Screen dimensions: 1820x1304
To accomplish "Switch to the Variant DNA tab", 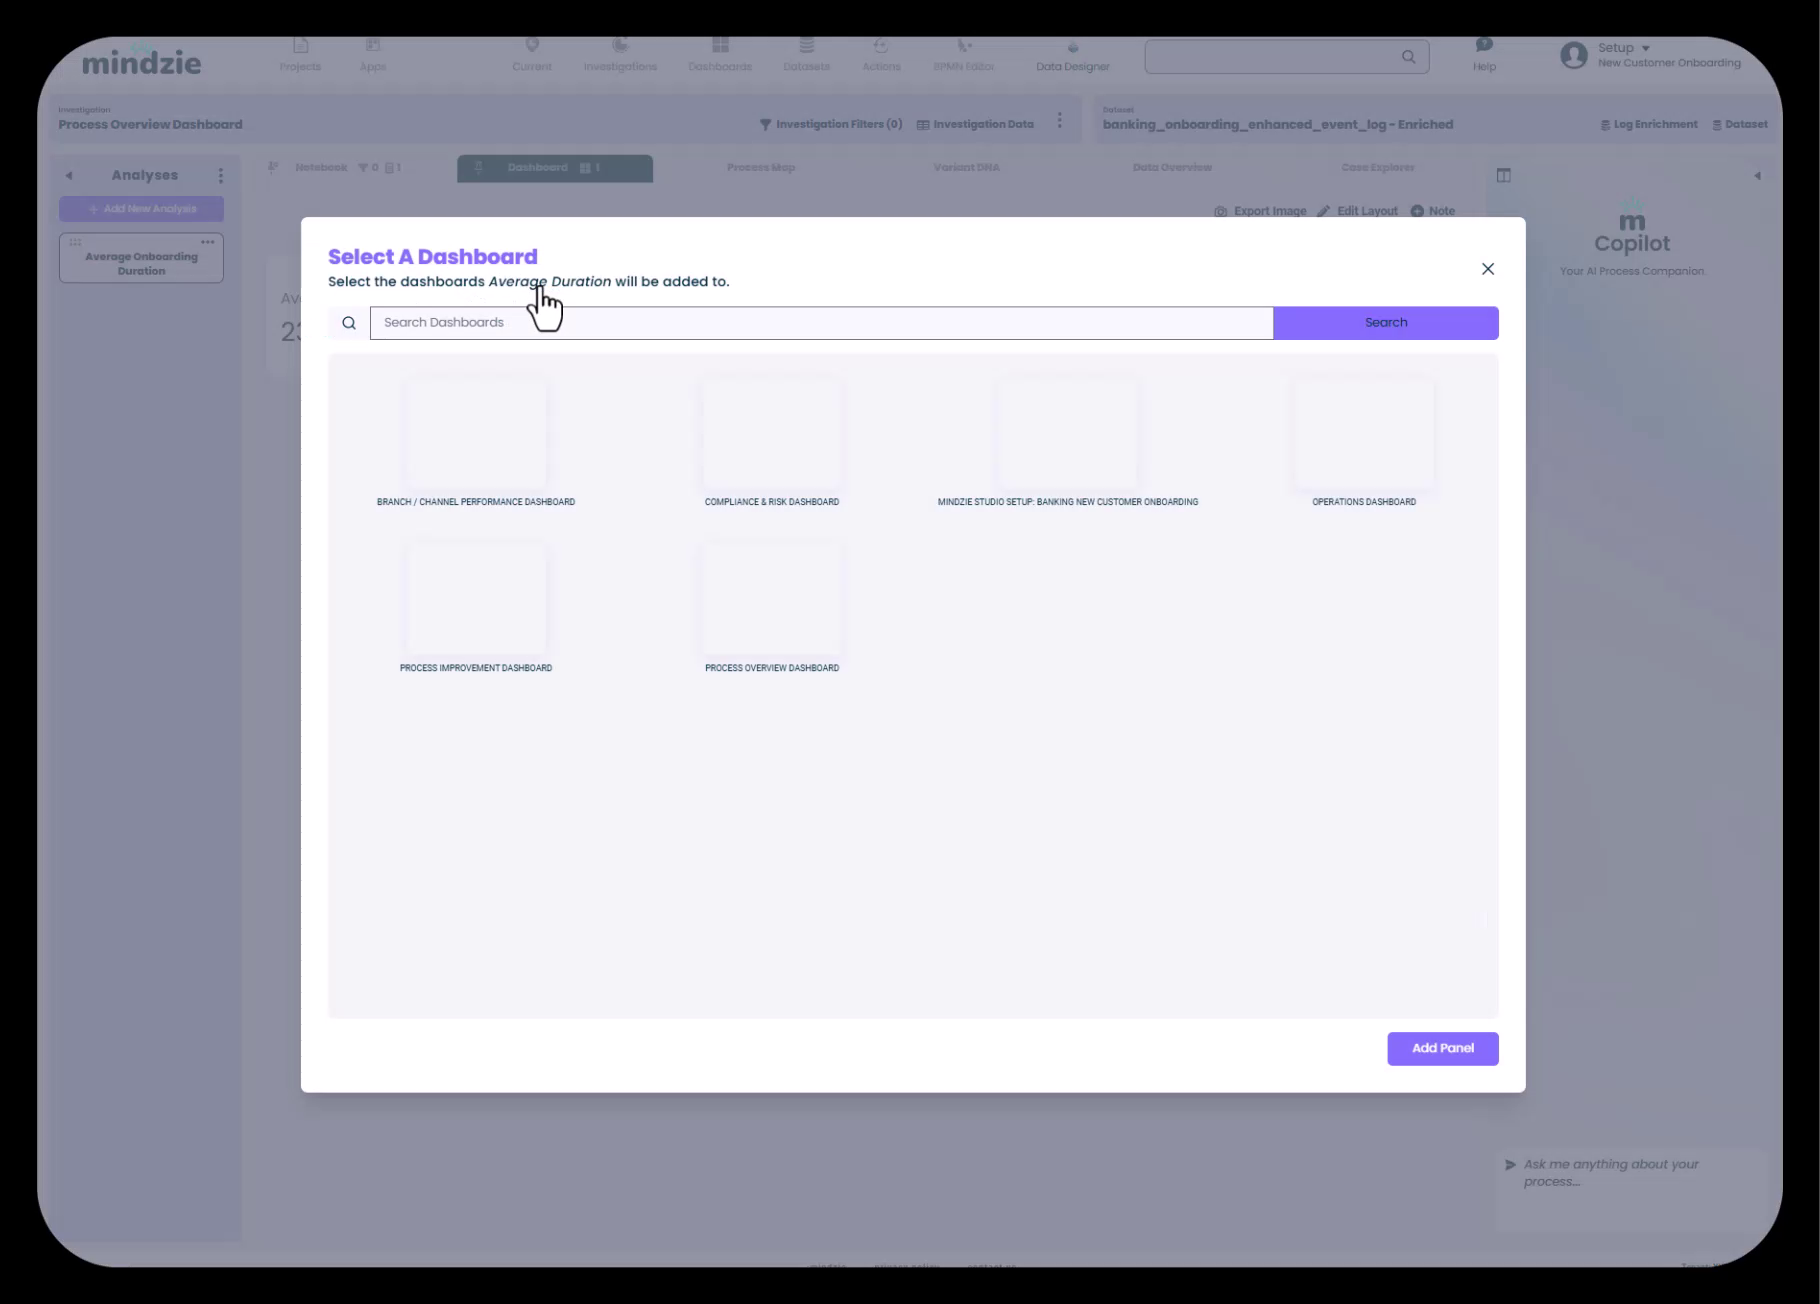I will pos(966,168).
